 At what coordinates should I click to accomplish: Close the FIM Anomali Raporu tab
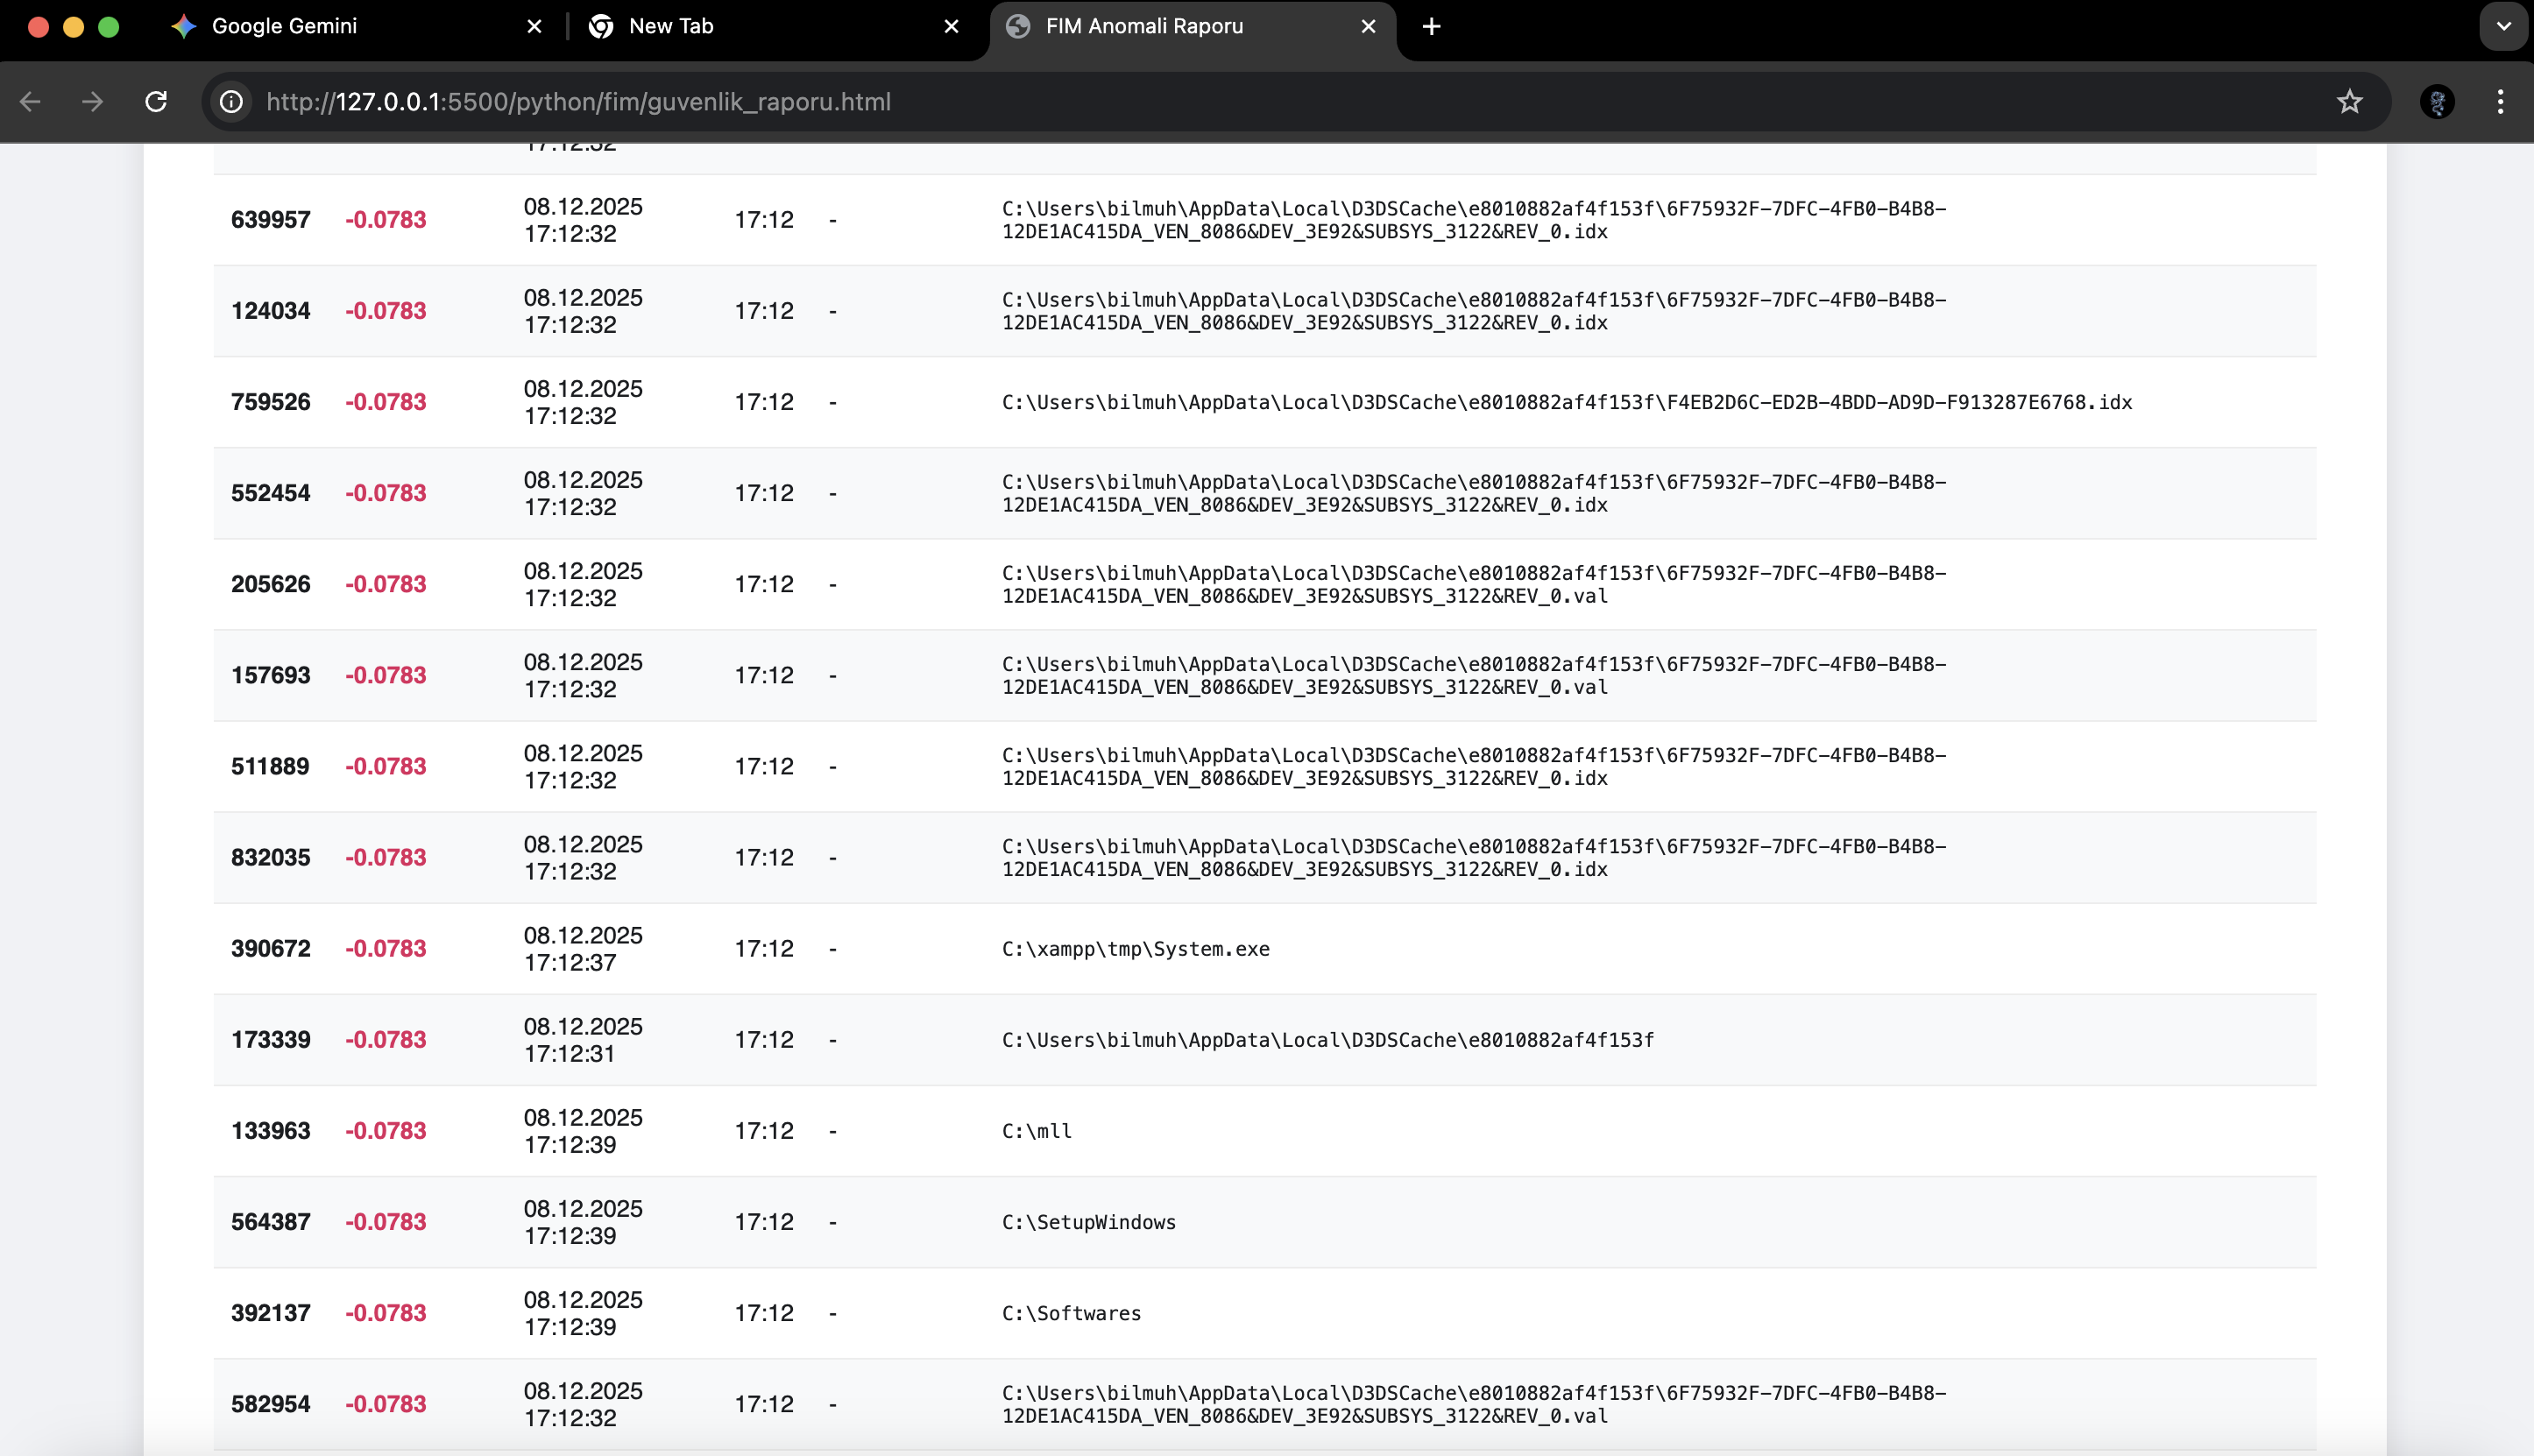pos(1369,27)
